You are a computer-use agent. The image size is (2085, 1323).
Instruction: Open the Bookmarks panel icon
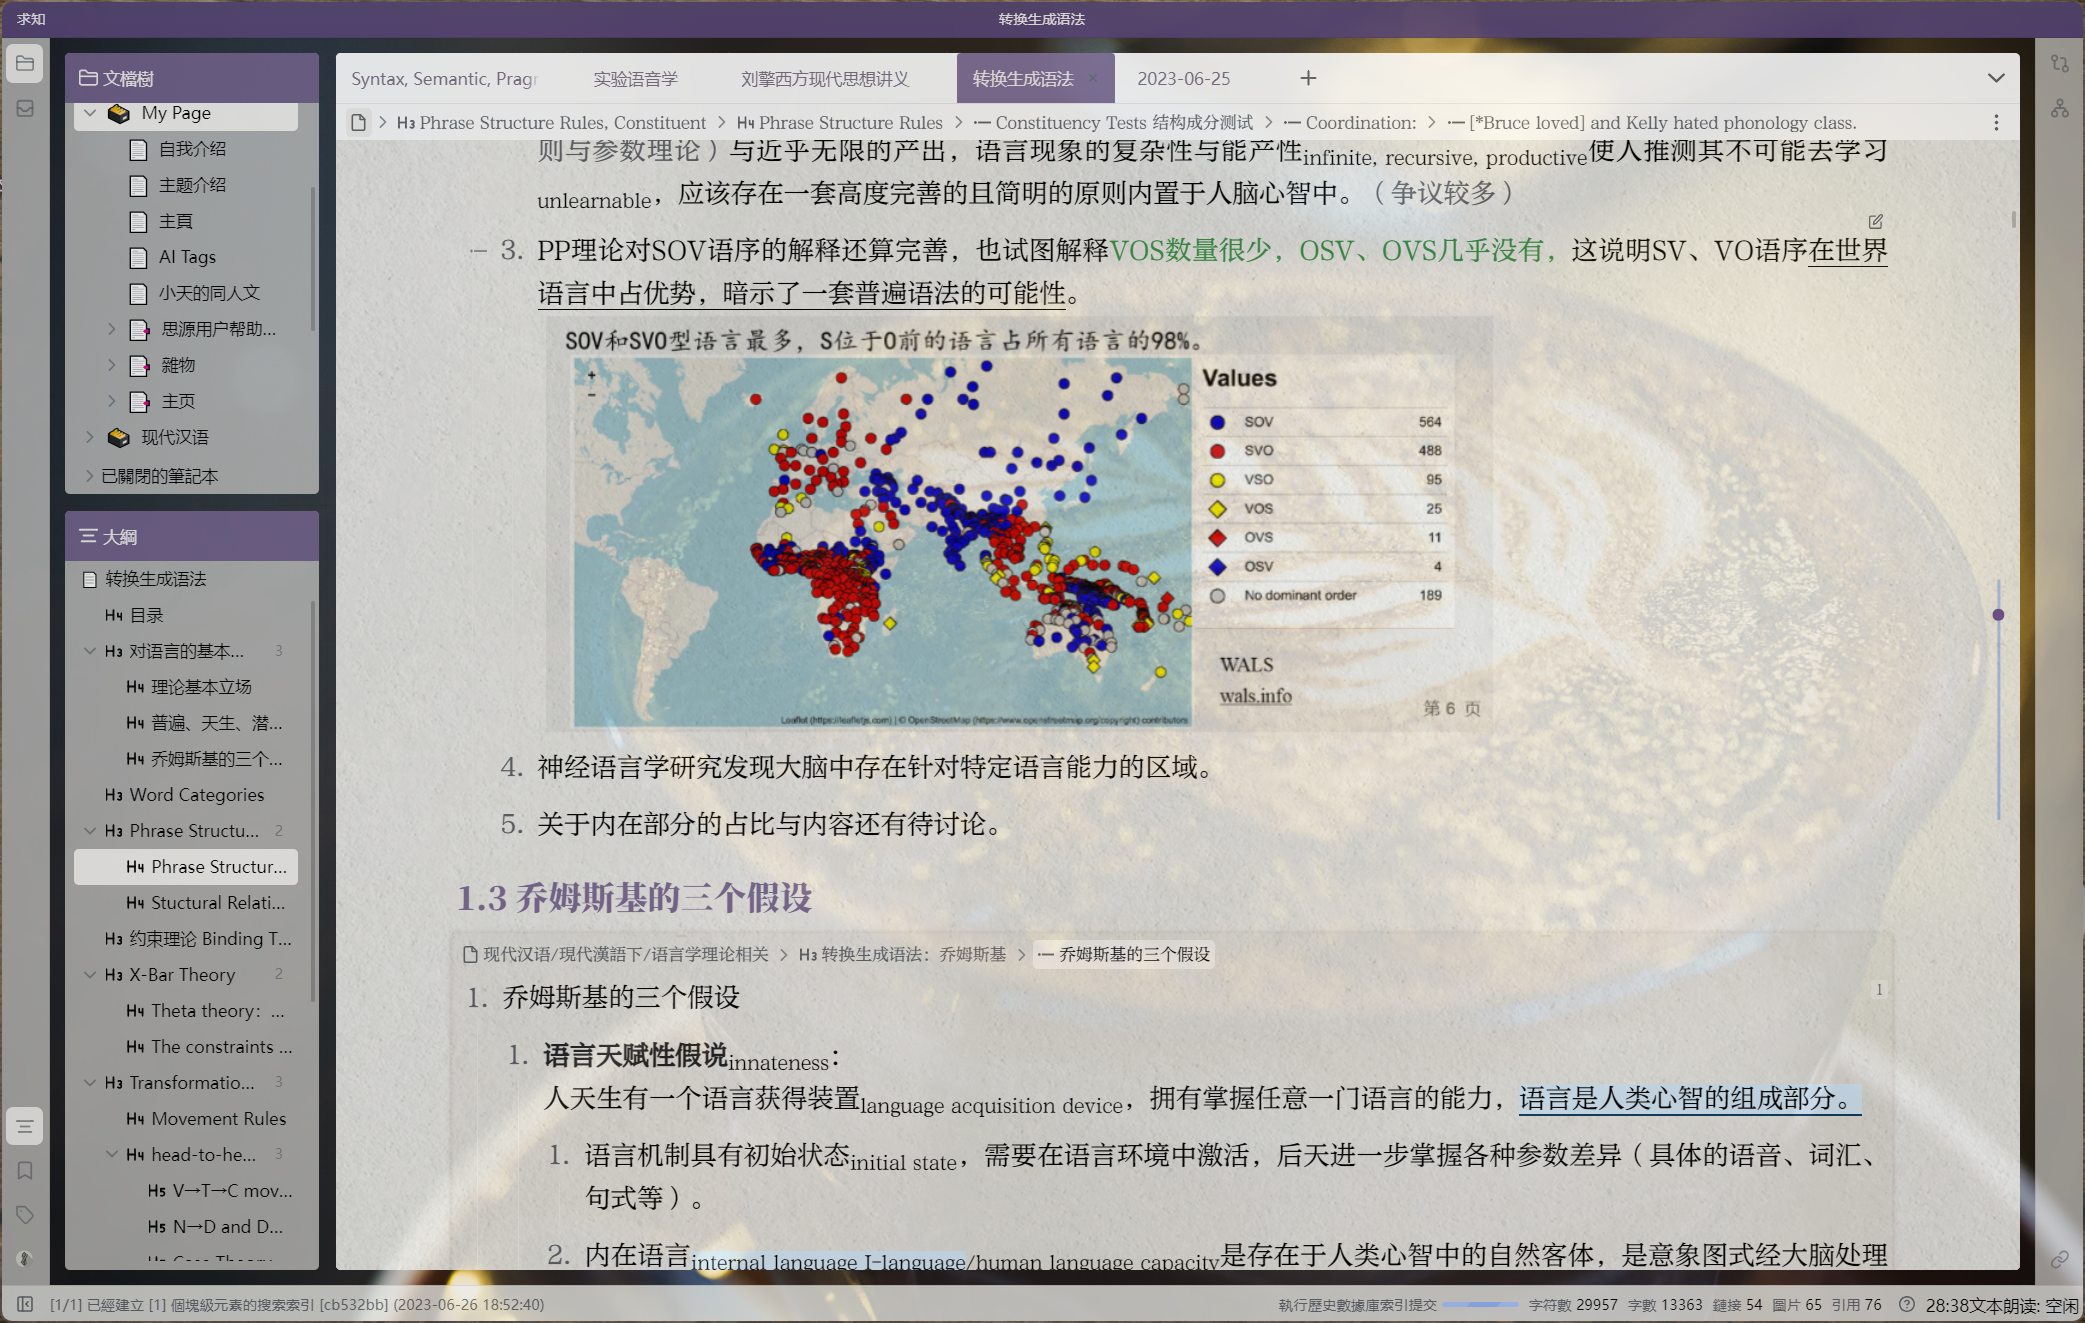click(x=25, y=1171)
